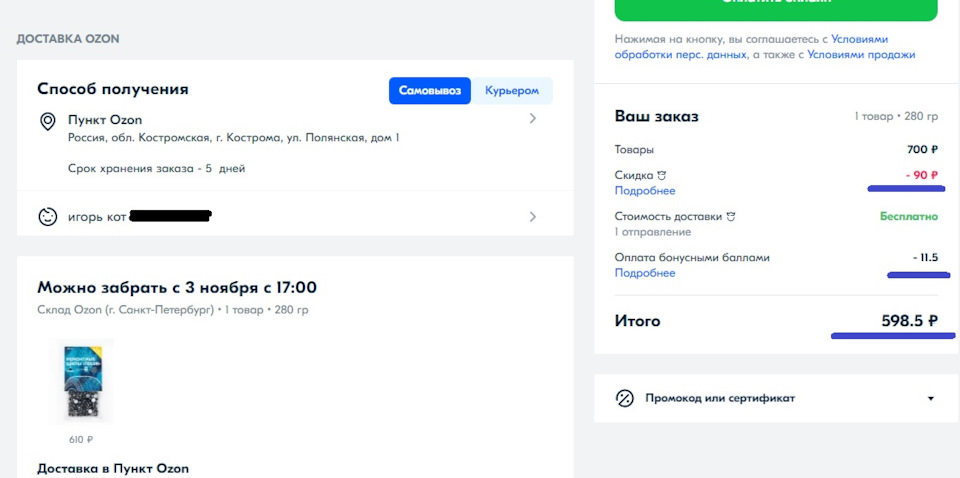
Task: Click the - 11.5 bonus points value
Action: [x=924, y=258]
